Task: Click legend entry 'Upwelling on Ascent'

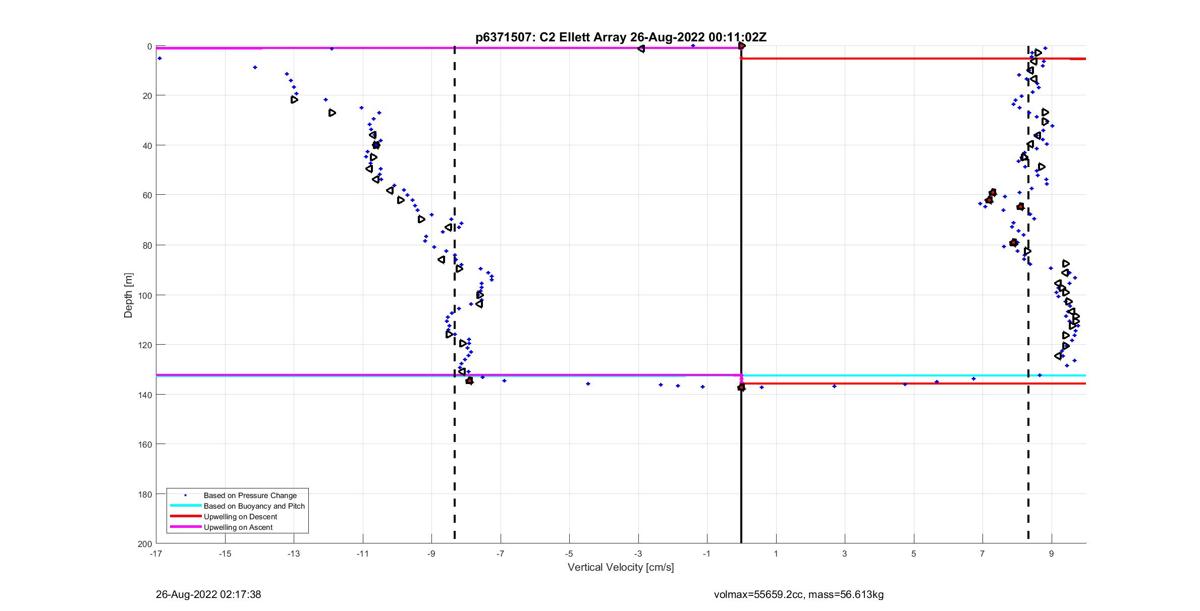Action: click(239, 526)
